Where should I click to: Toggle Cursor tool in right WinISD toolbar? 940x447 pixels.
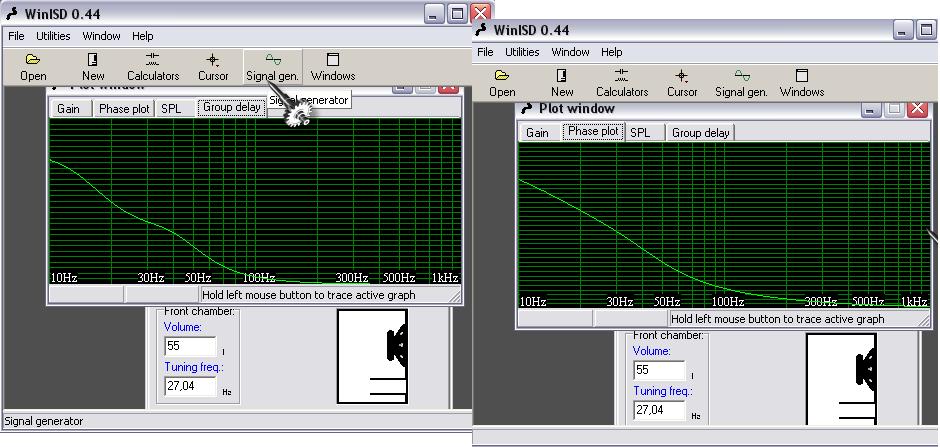[682, 83]
